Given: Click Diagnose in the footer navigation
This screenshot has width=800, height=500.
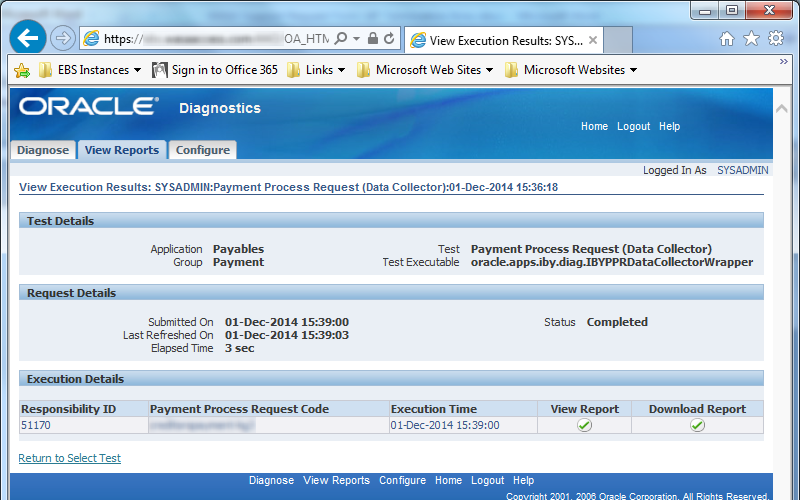Looking at the screenshot, I should pos(271,481).
